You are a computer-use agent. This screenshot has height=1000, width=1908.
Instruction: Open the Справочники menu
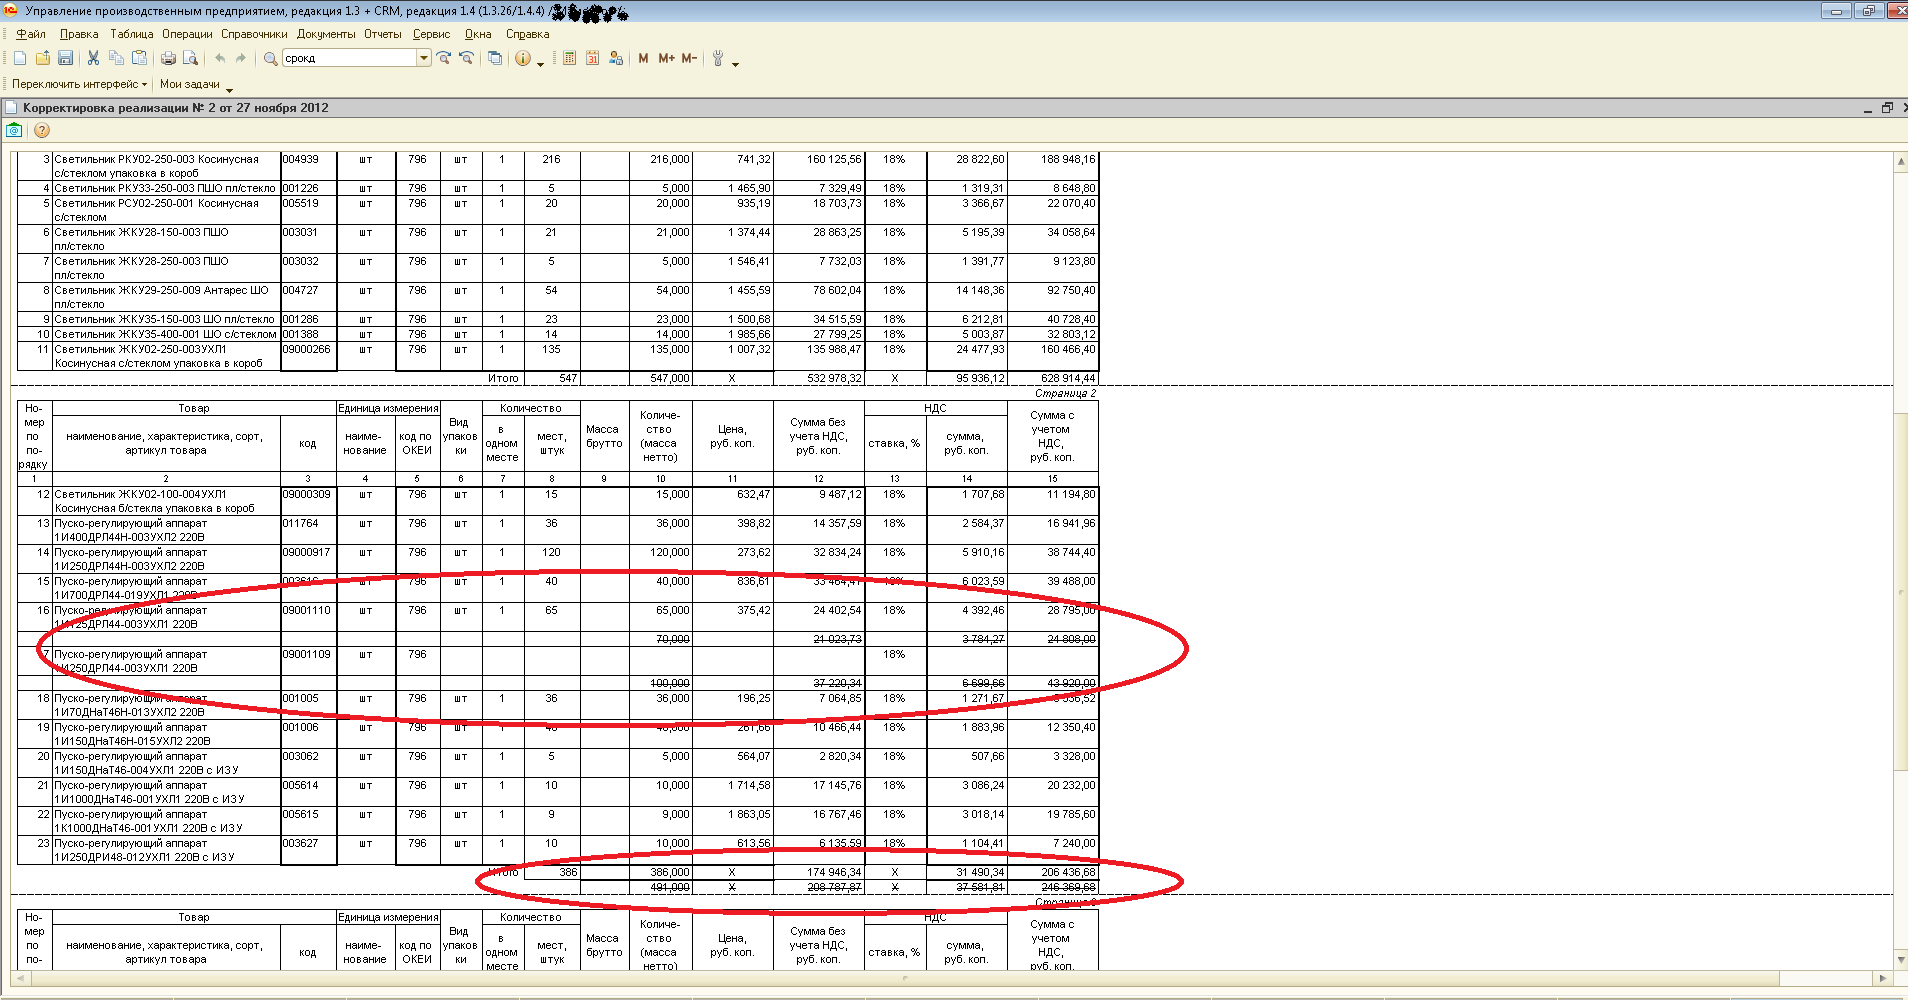tap(254, 34)
